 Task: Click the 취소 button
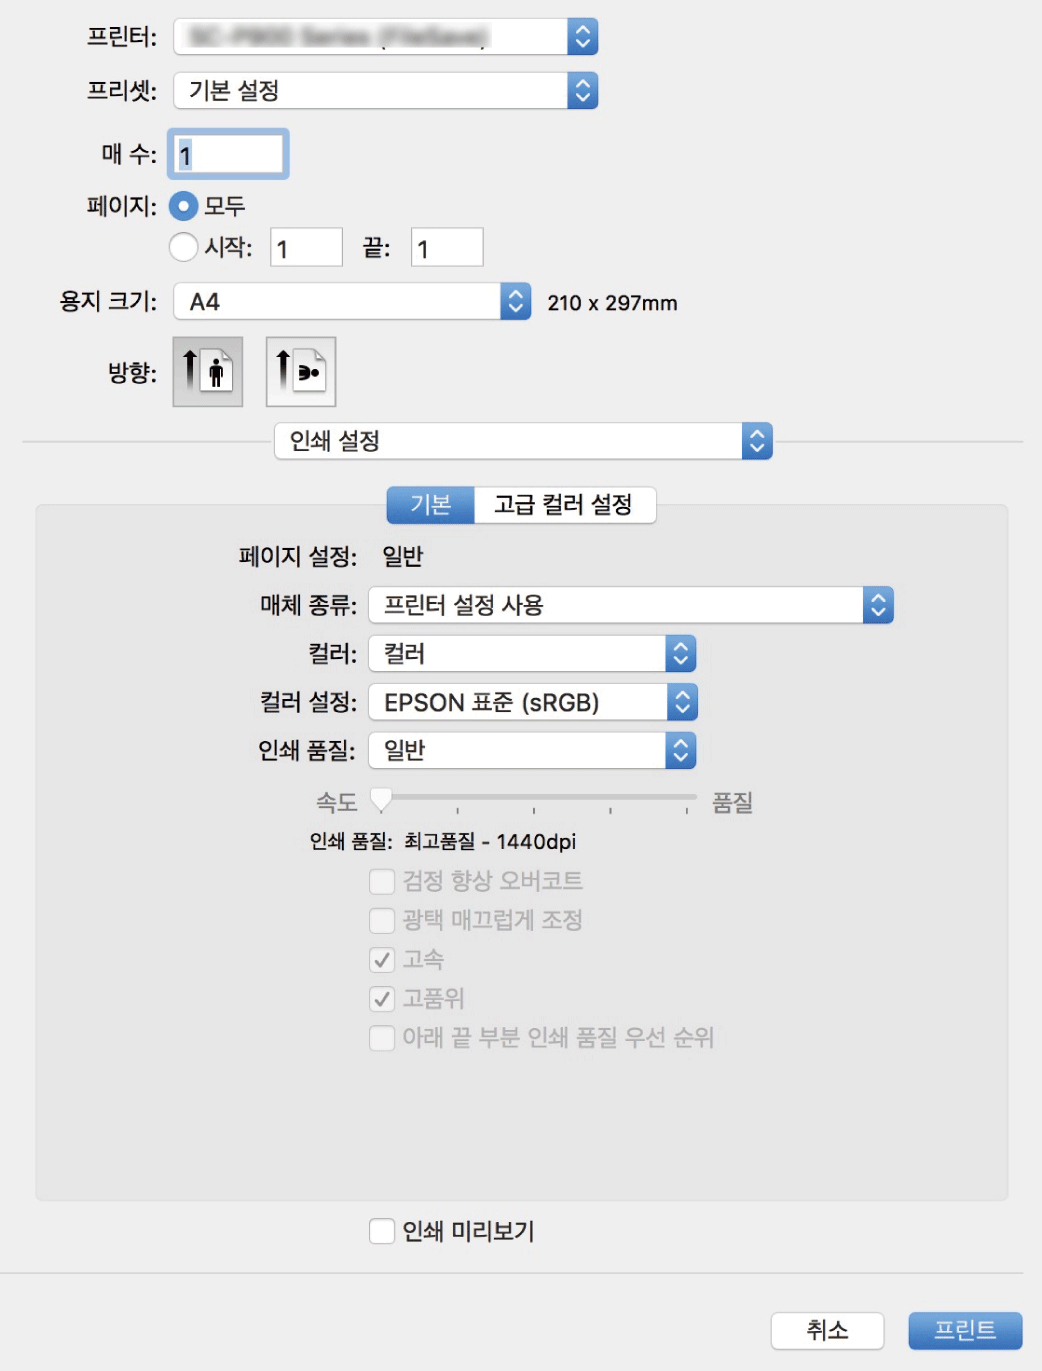827,1331
